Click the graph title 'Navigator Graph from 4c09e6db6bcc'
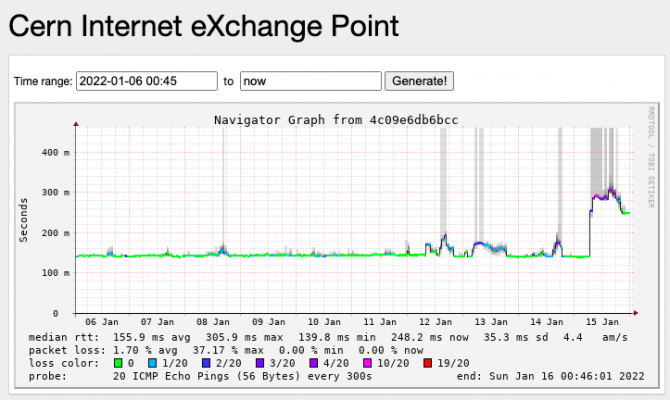Image resolution: width=670 pixels, height=400 pixels. click(336, 120)
